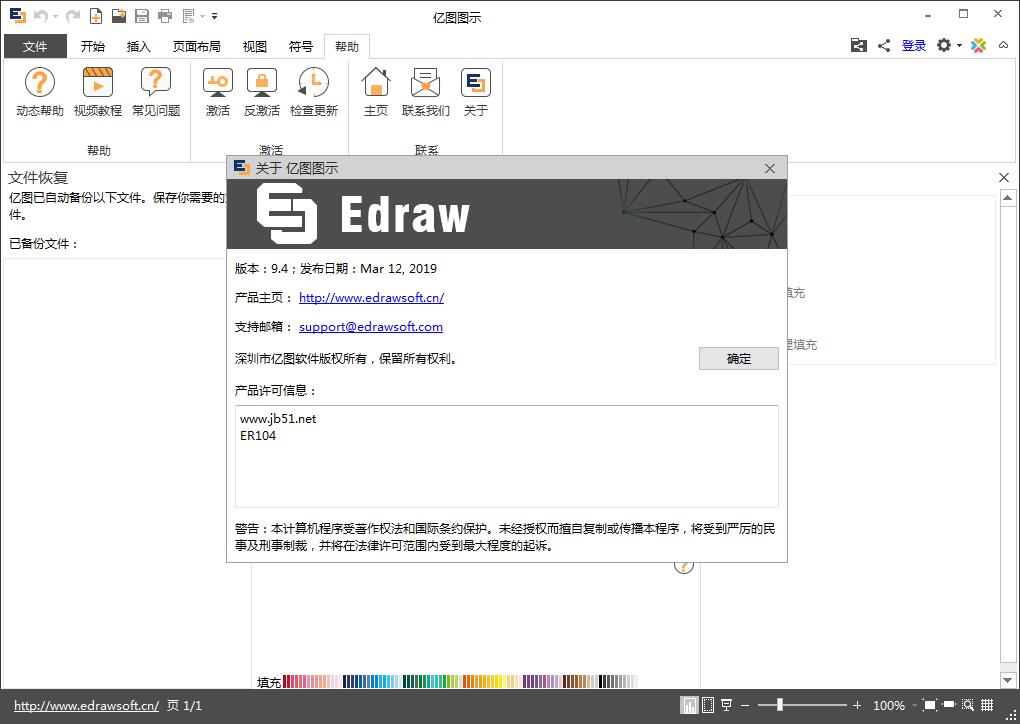The height and width of the screenshot is (724, 1020).
Task: Open the http://www.edrawsoft.cn/ link in the dialog
Action: pos(371,297)
